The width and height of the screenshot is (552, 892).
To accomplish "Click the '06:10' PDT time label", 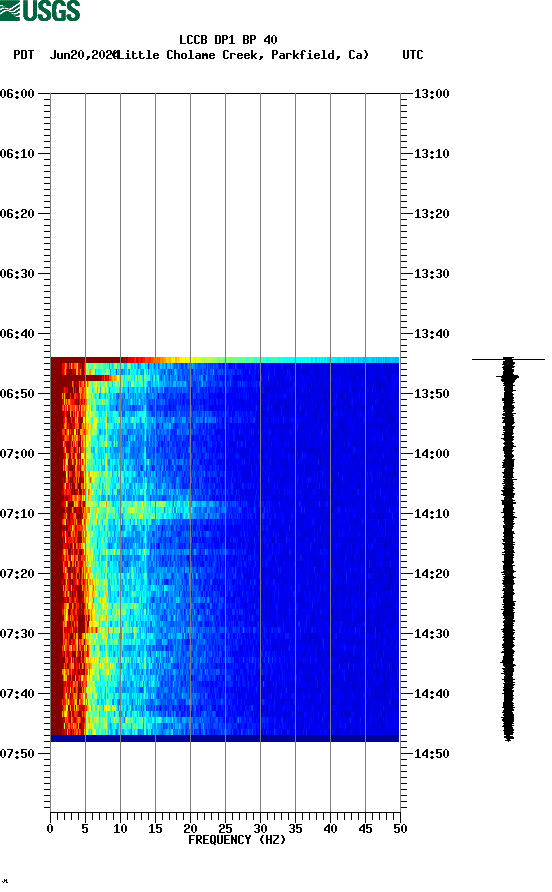I will (17, 154).
